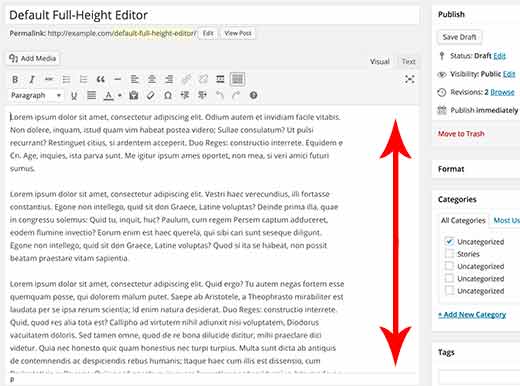Insert a numbered list
520x386 pixels.
click(x=83, y=79)
